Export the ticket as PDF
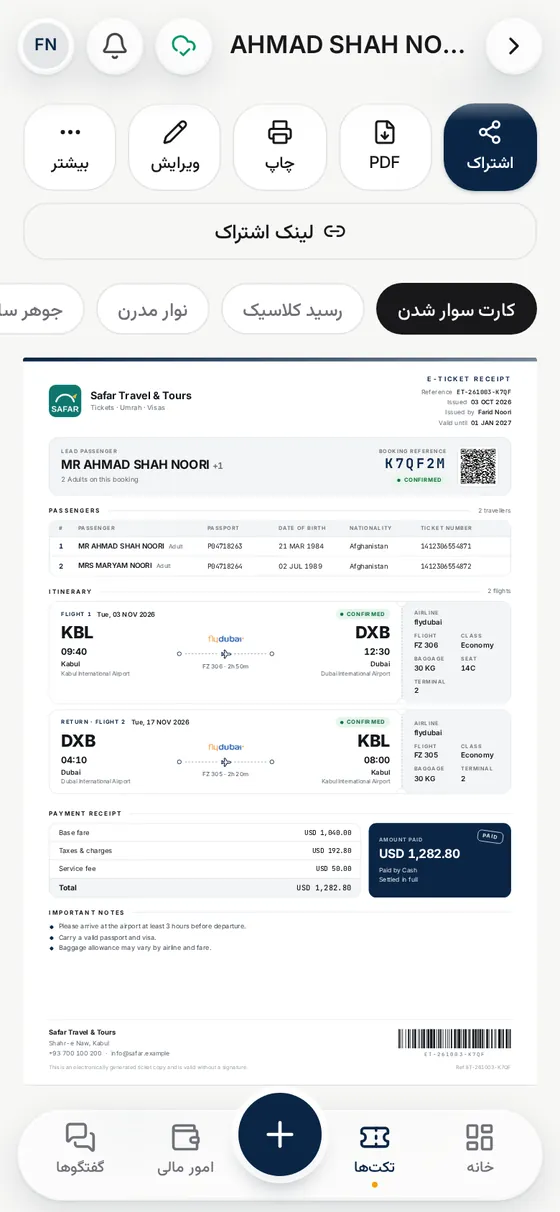 click(385, 147)
